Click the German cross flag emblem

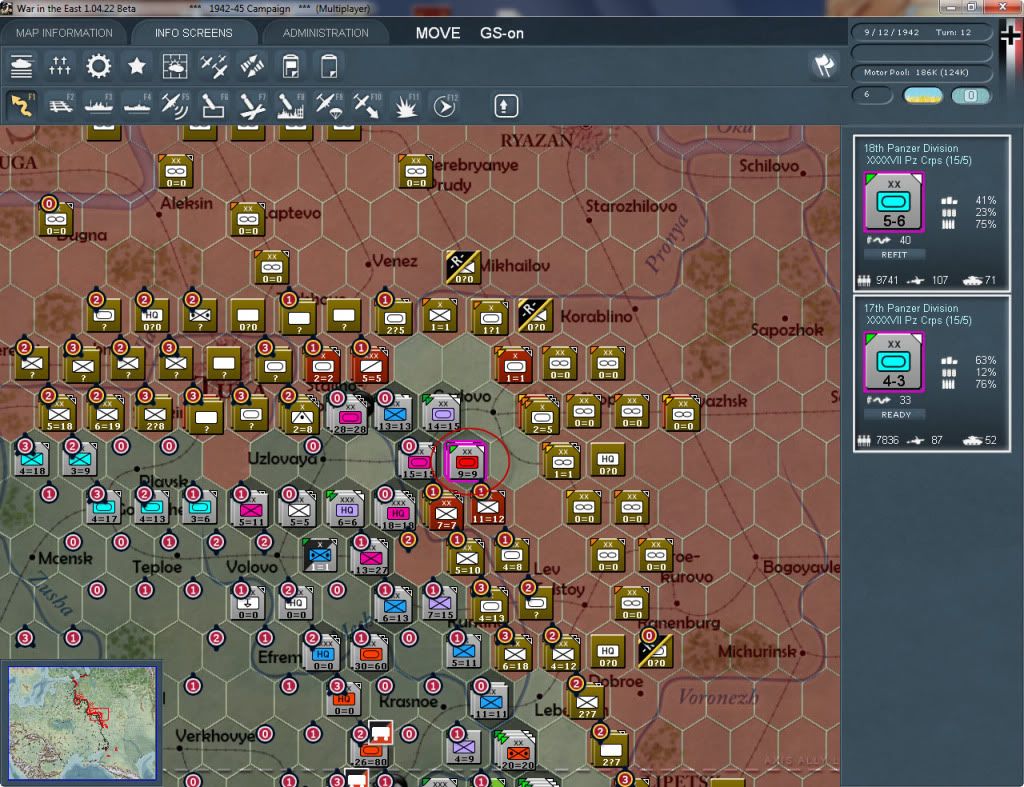tap(1010, 36)
